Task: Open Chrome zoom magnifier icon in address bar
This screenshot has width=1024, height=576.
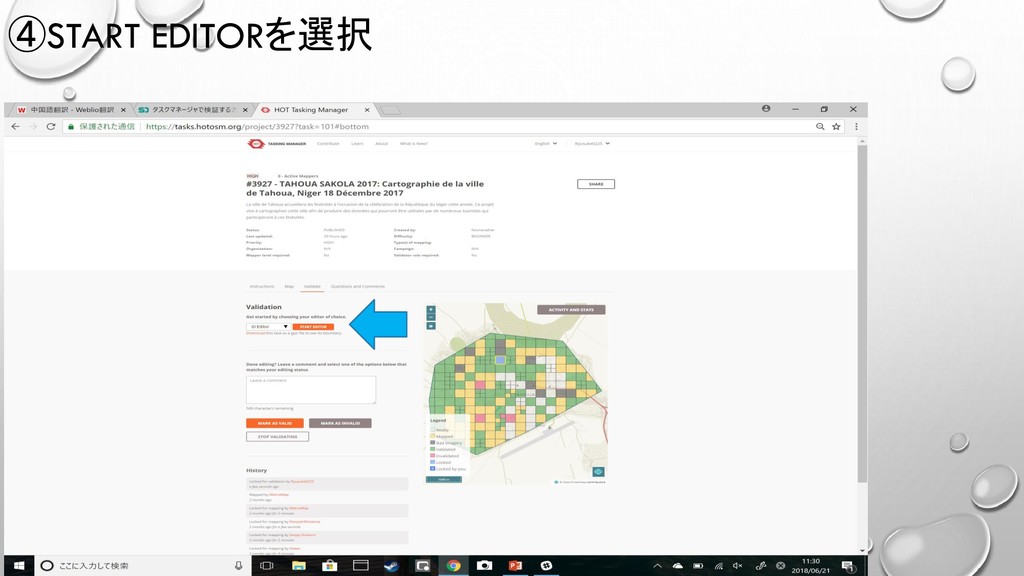Action: click(820, 127)
